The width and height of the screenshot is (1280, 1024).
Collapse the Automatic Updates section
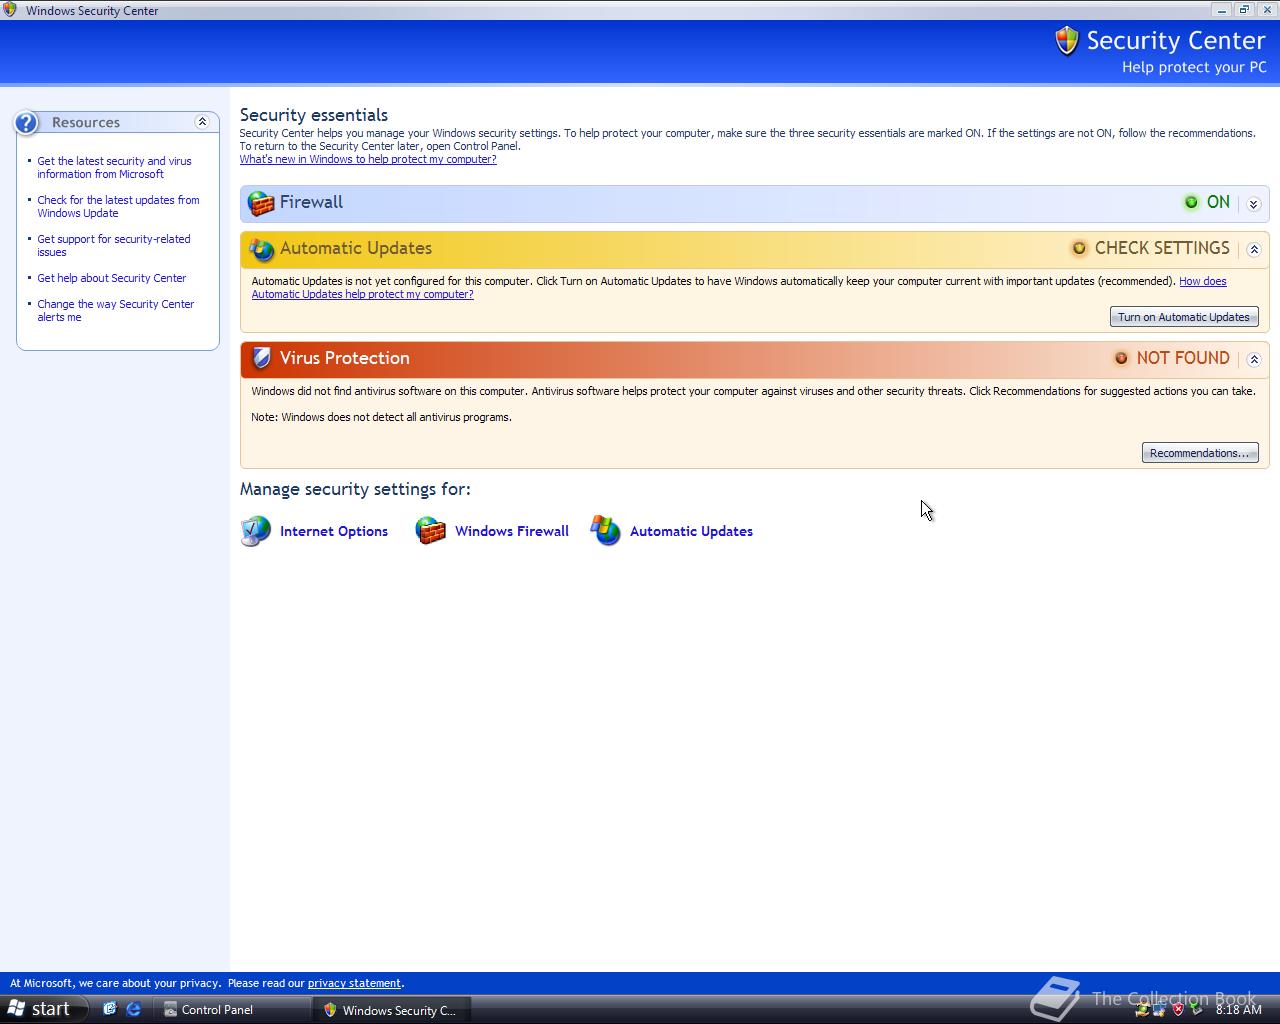tap(1254, 250)
